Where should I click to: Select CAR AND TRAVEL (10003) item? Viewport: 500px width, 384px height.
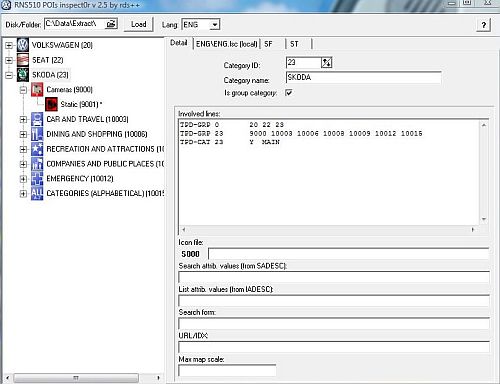87,119
